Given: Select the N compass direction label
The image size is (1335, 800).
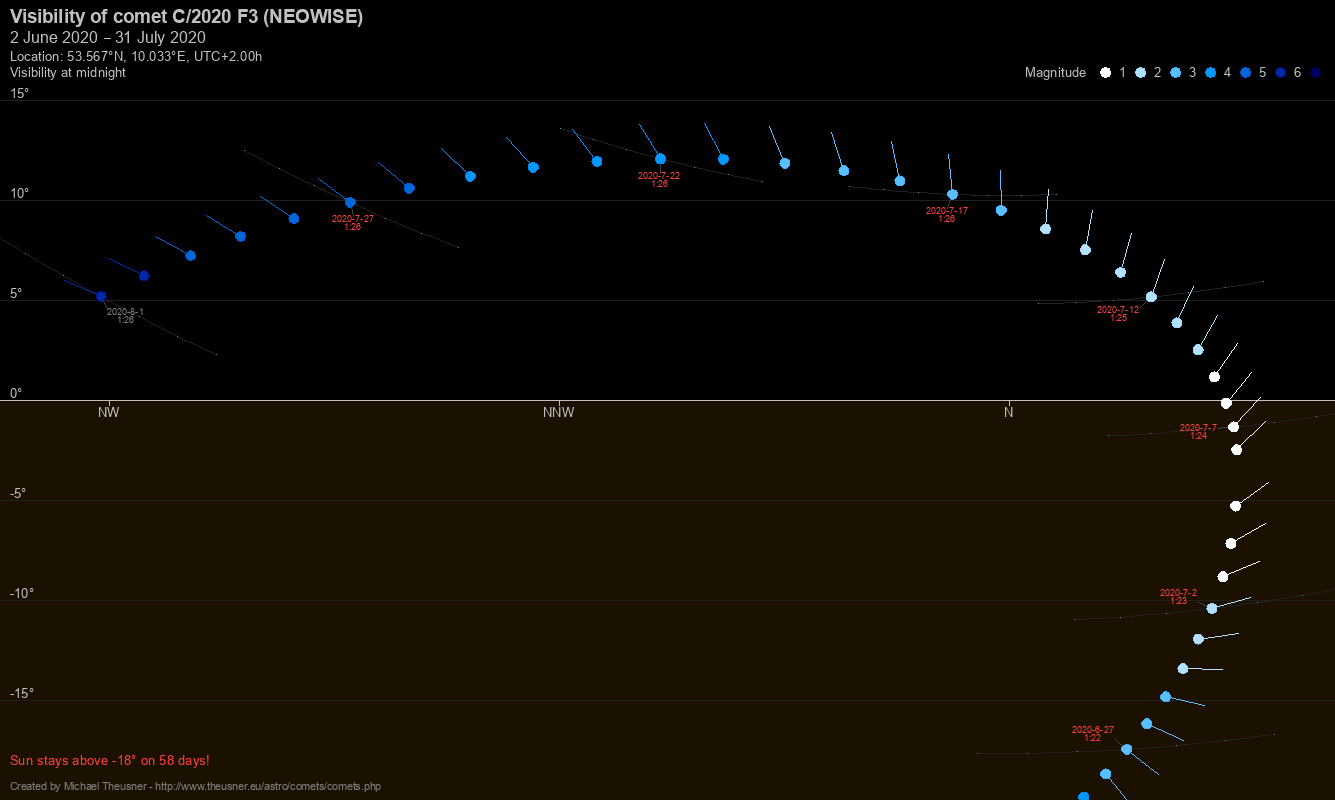Looking at the screenshot, I should (1009, 412).
